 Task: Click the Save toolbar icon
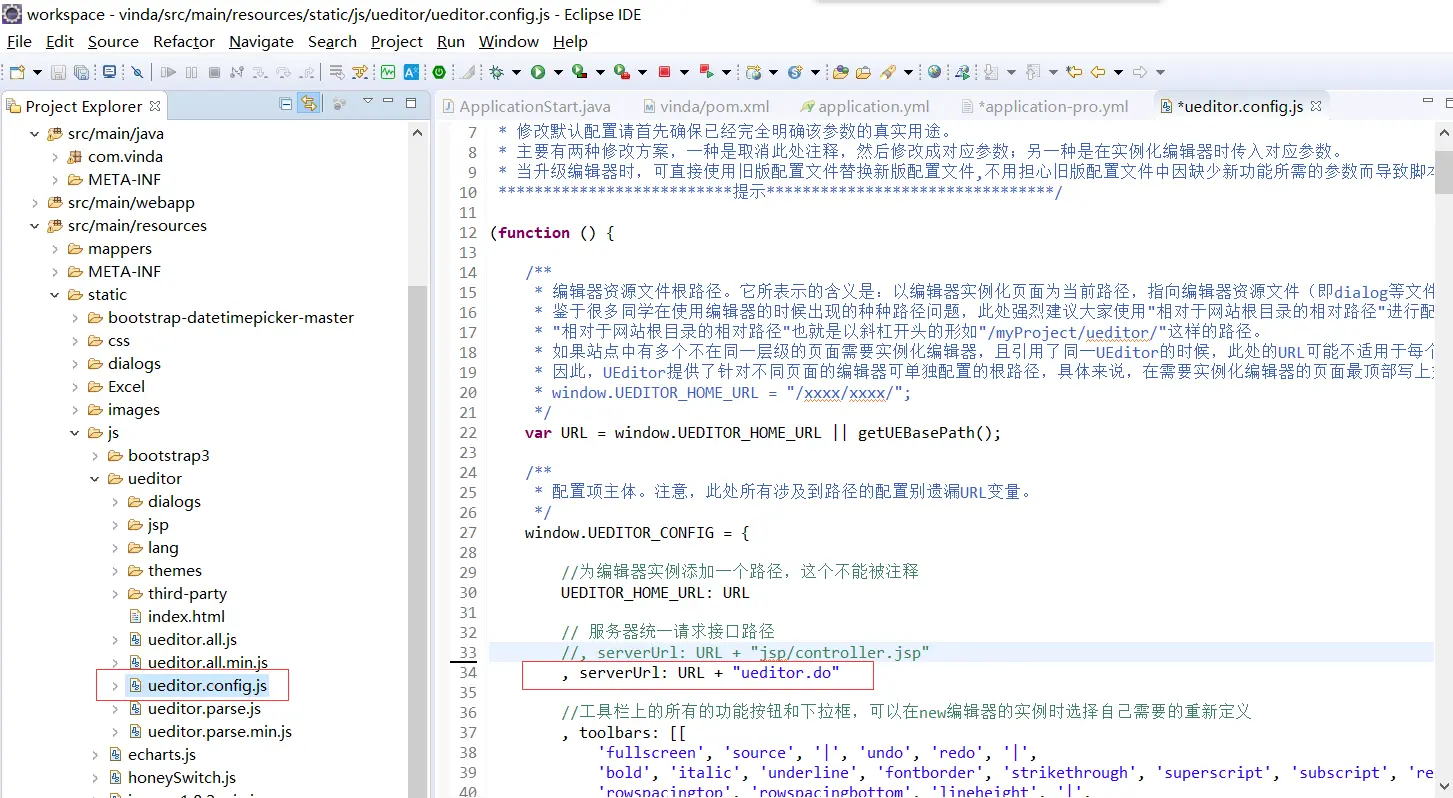[x=59, y=72]
